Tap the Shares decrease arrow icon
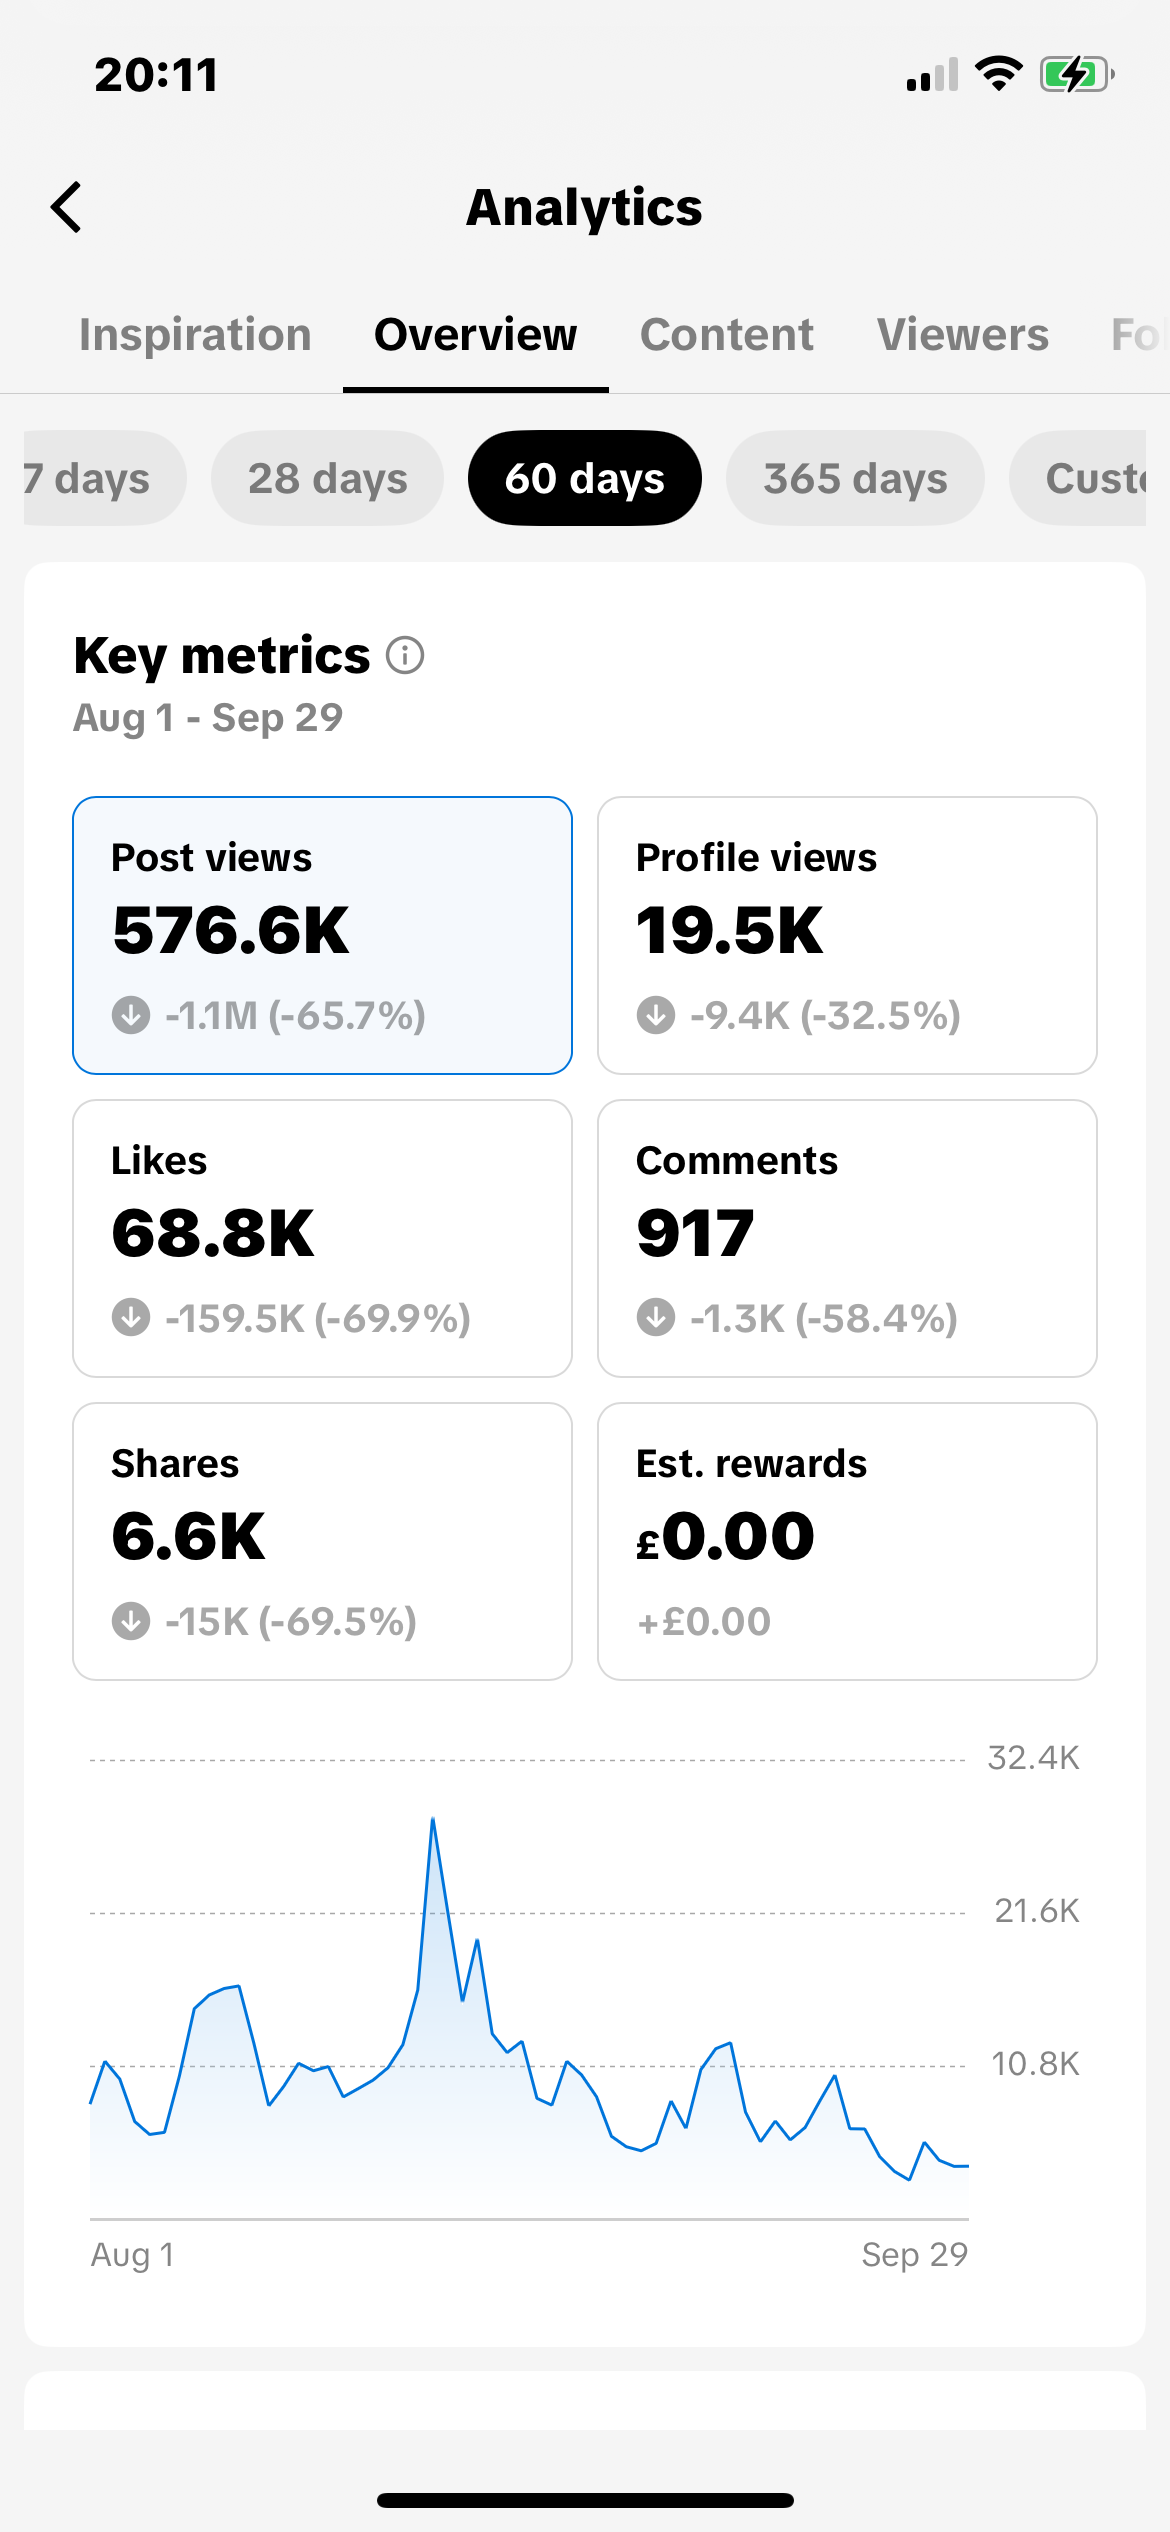Image resolution: width=1170 pixels, height=2532 pixels. click(x=131, y=1621)
